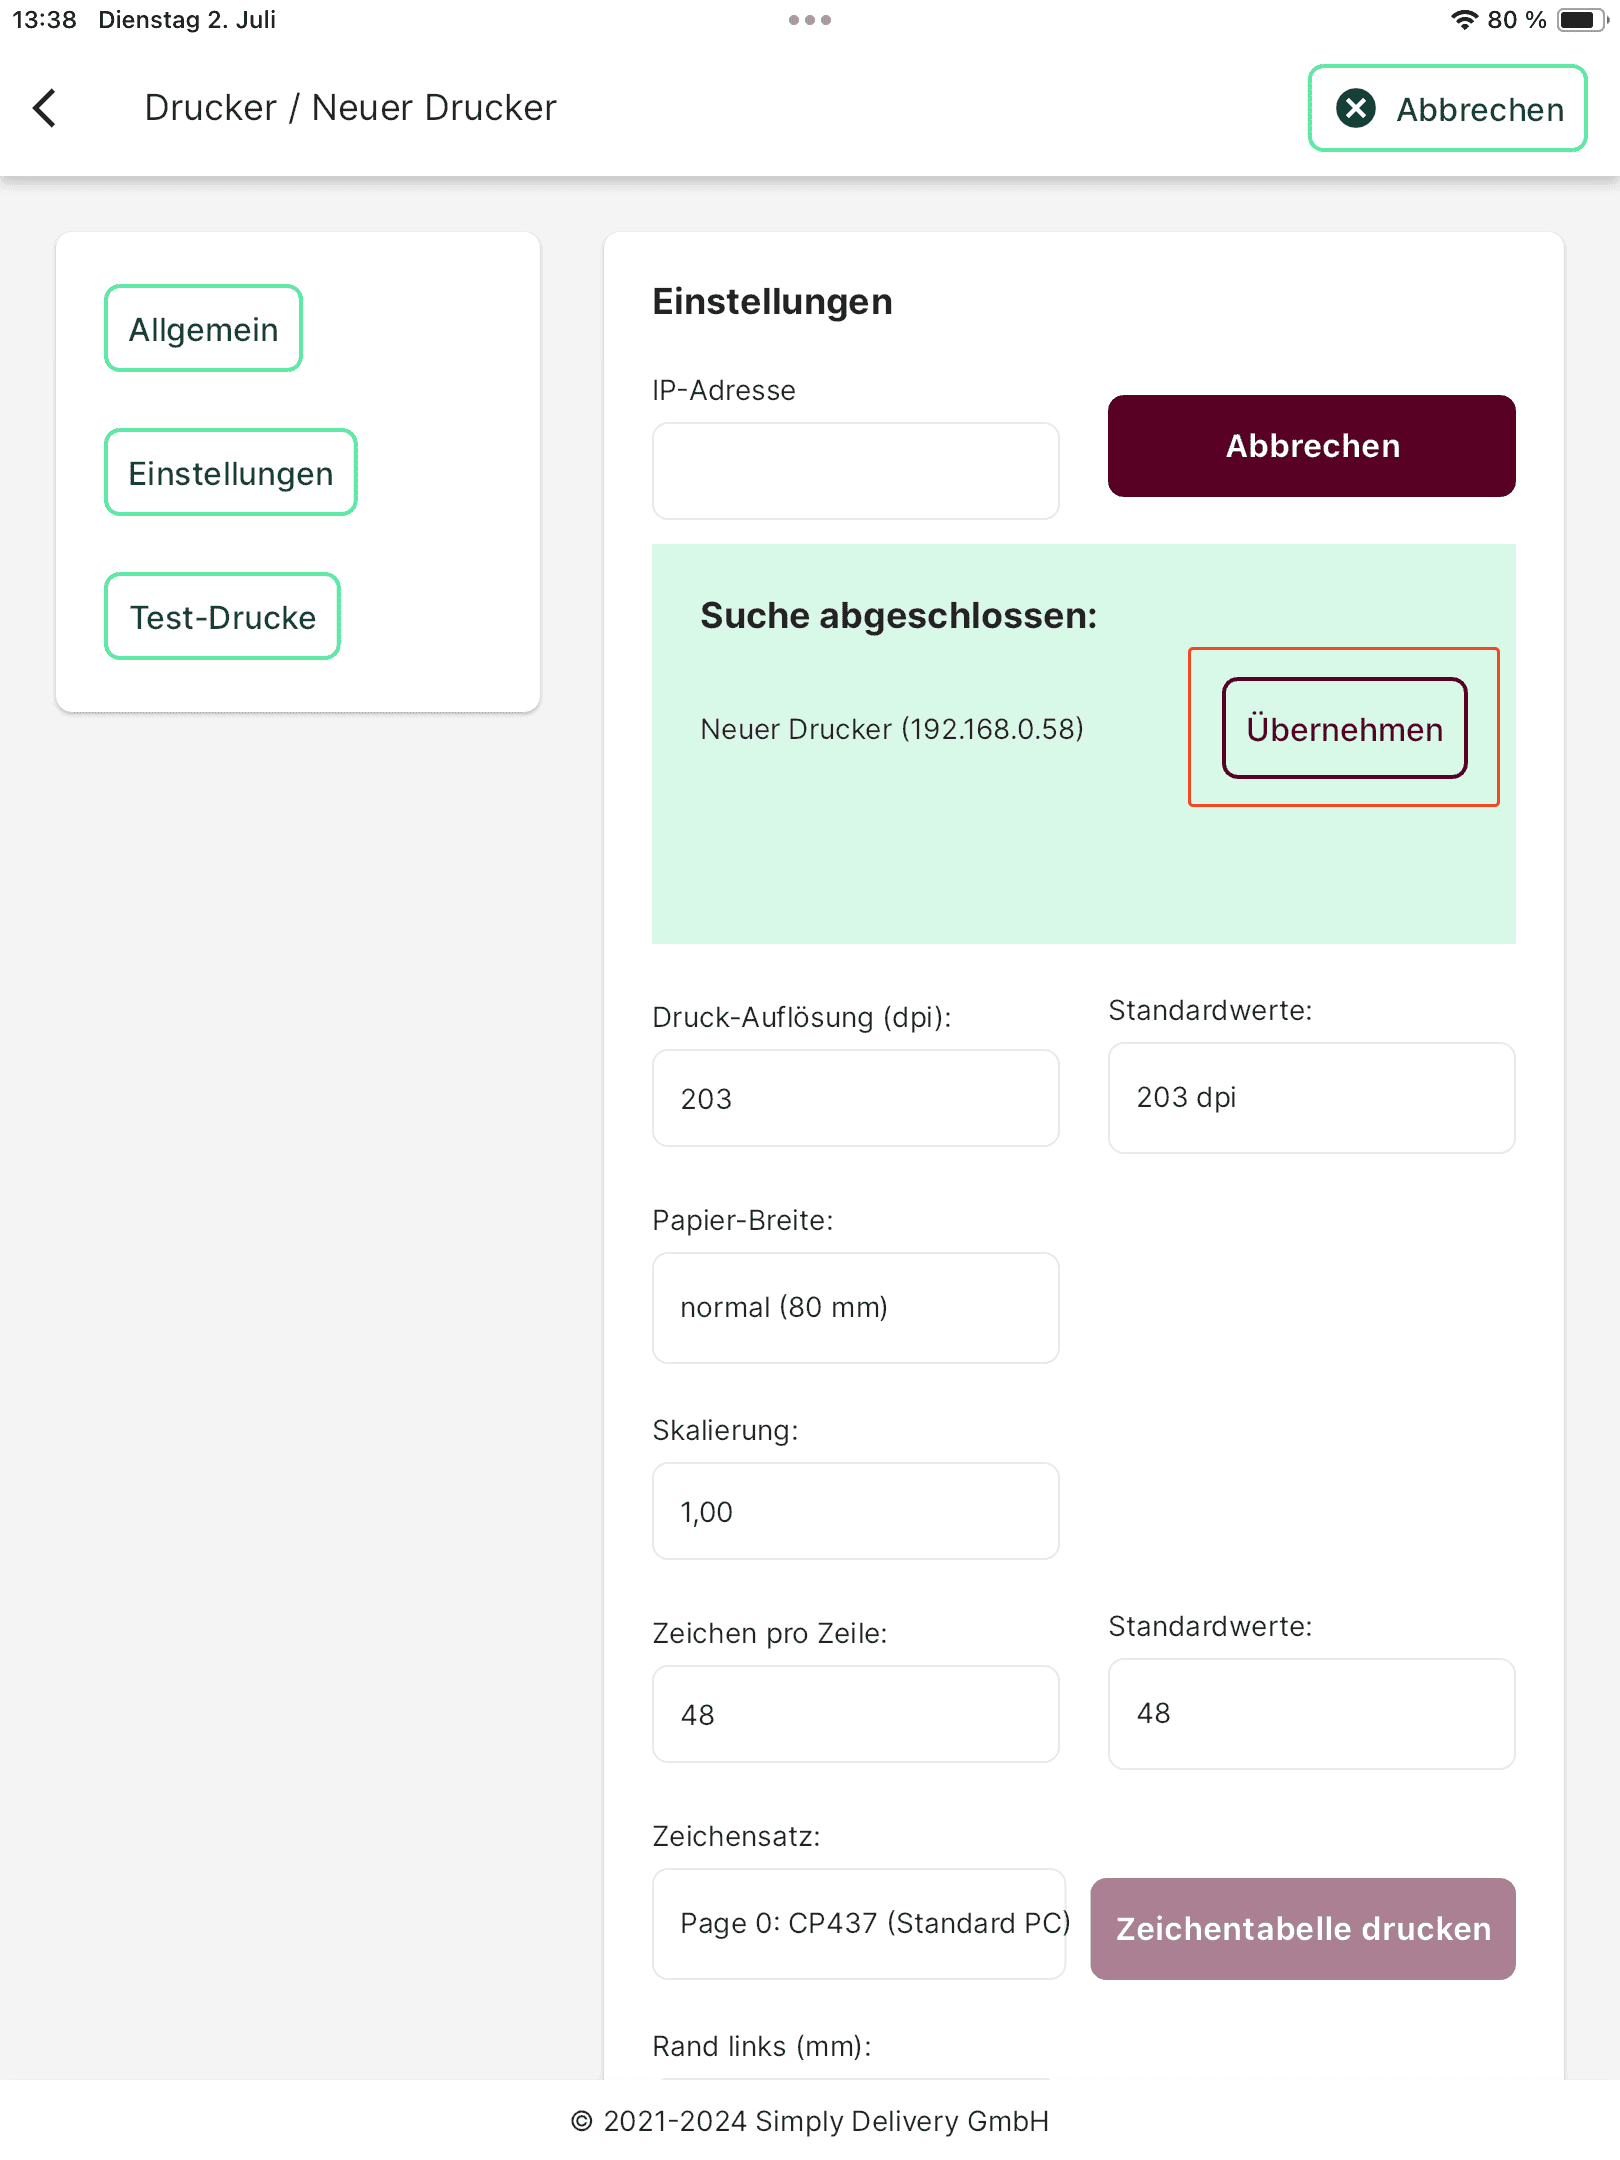Open the Test-Drucke section
The image size is (1620, 2160).
tap(223, 617)
